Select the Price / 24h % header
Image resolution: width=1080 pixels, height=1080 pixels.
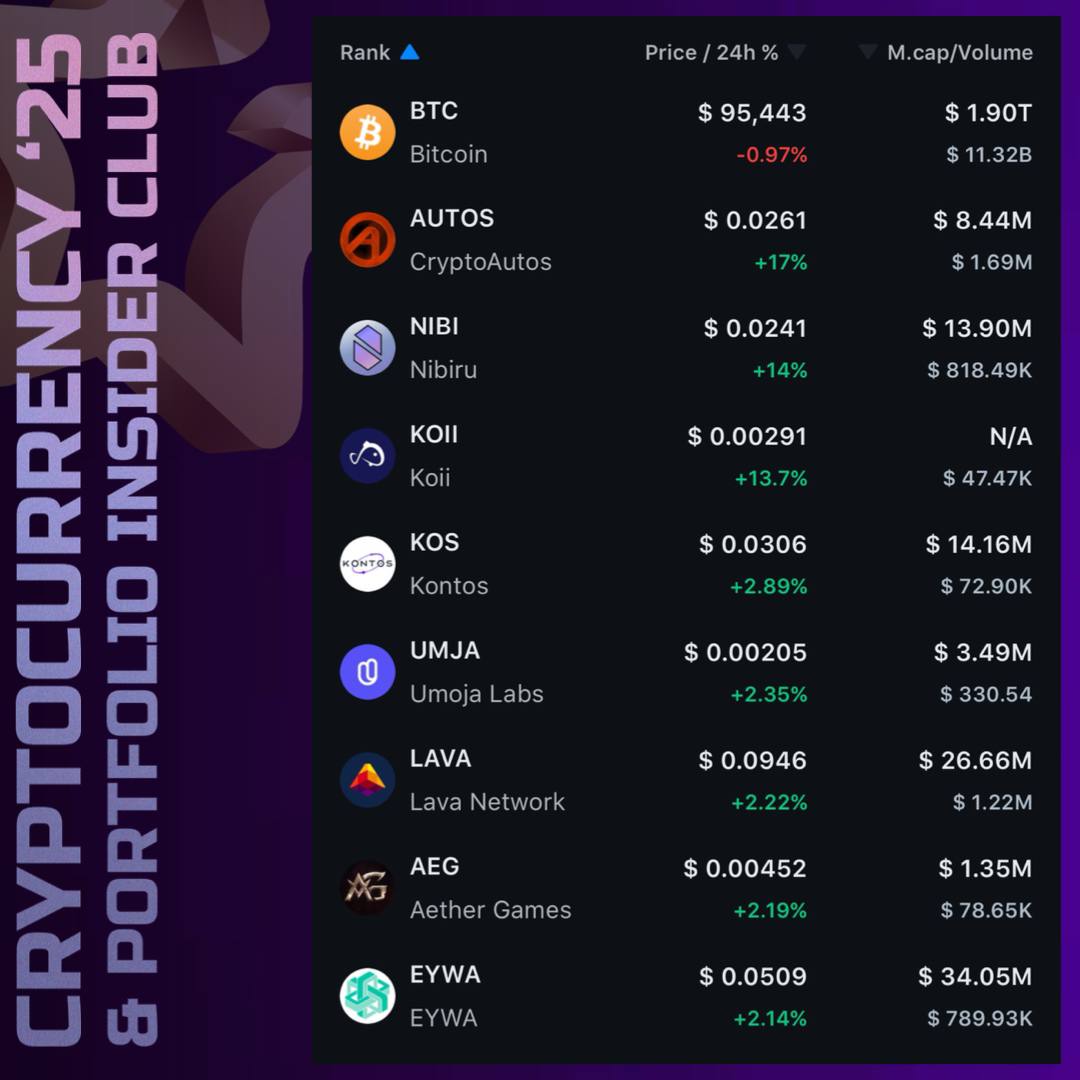[x=712, y=52]
